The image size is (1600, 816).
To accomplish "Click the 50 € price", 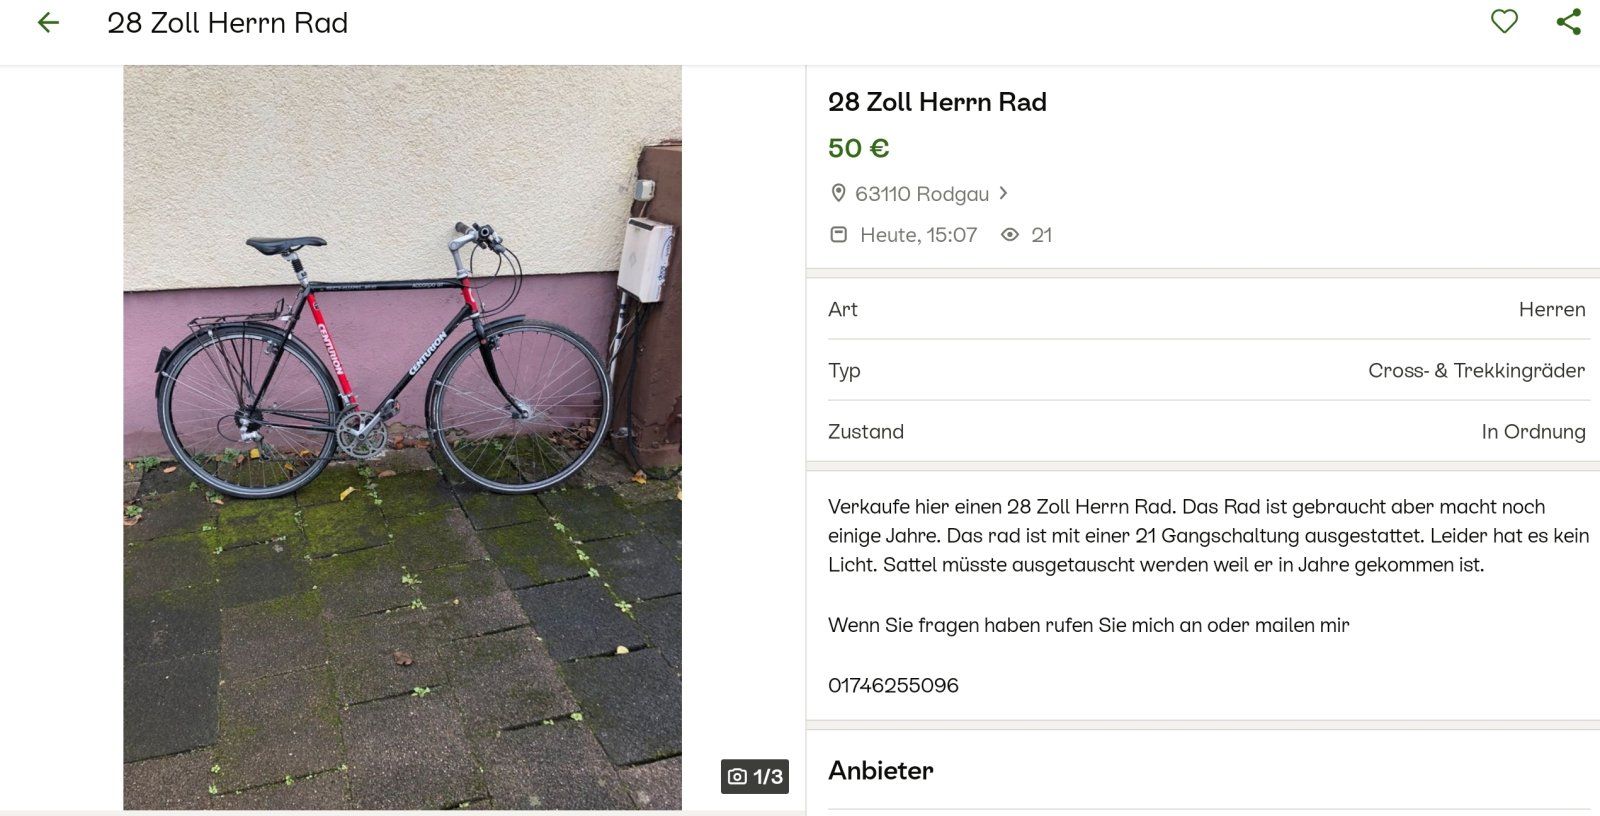I will [858, 148].
